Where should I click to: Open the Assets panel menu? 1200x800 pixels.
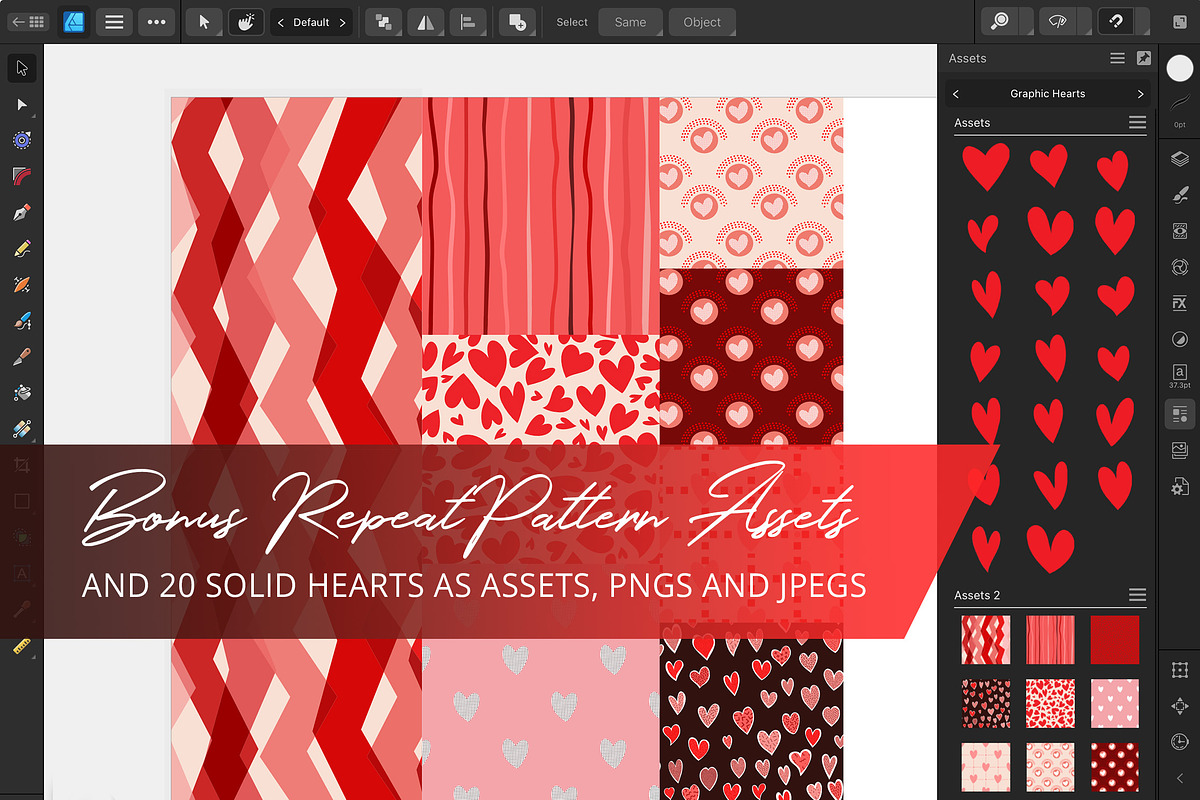coord(1118,58)
